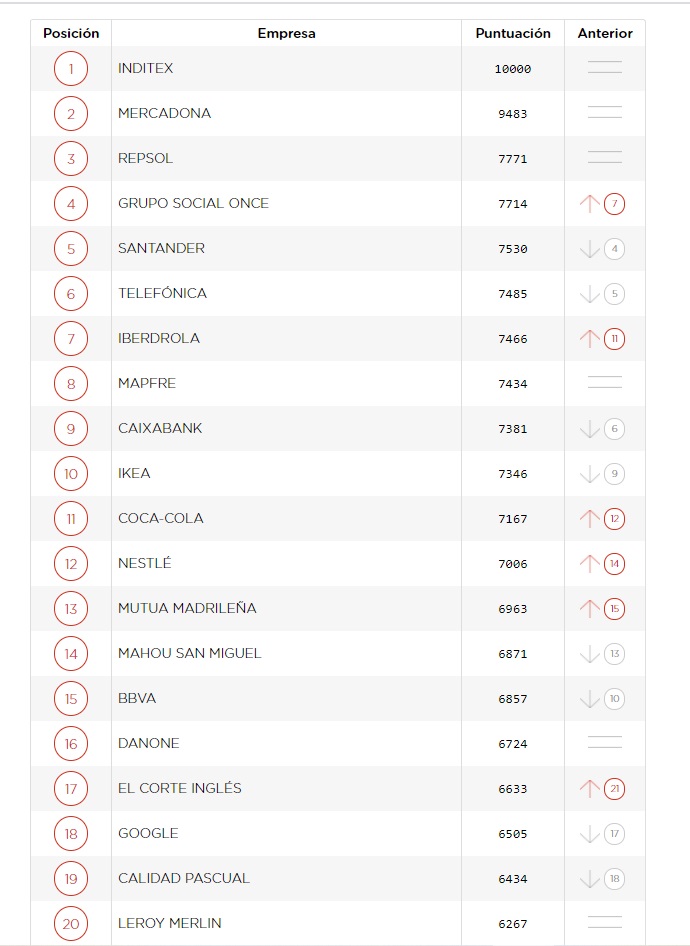Click the red up arrow for COCA-COLA
Image resolution: width=690 pixels, height=946 pixels.
click(589, 519)
